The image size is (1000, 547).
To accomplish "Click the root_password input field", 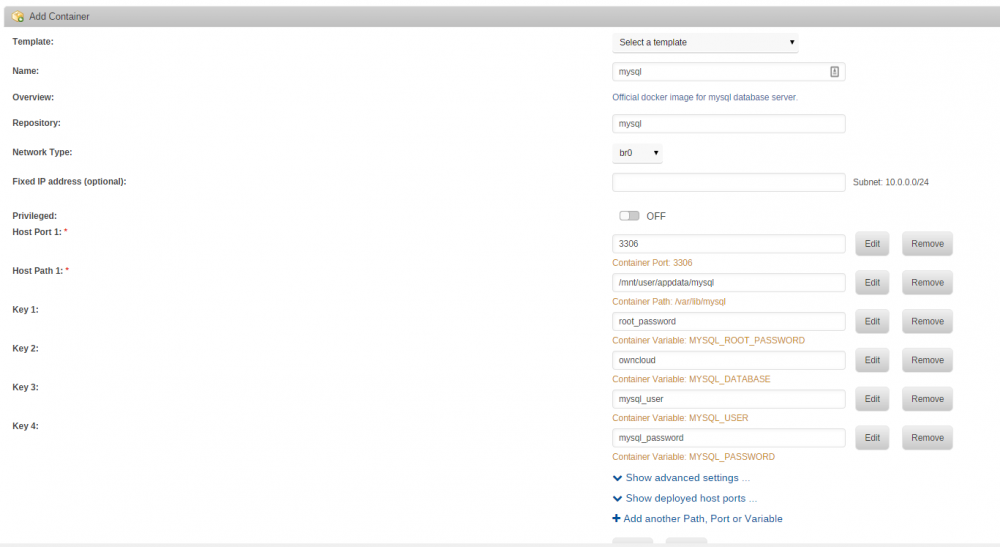I will [728, 321].
